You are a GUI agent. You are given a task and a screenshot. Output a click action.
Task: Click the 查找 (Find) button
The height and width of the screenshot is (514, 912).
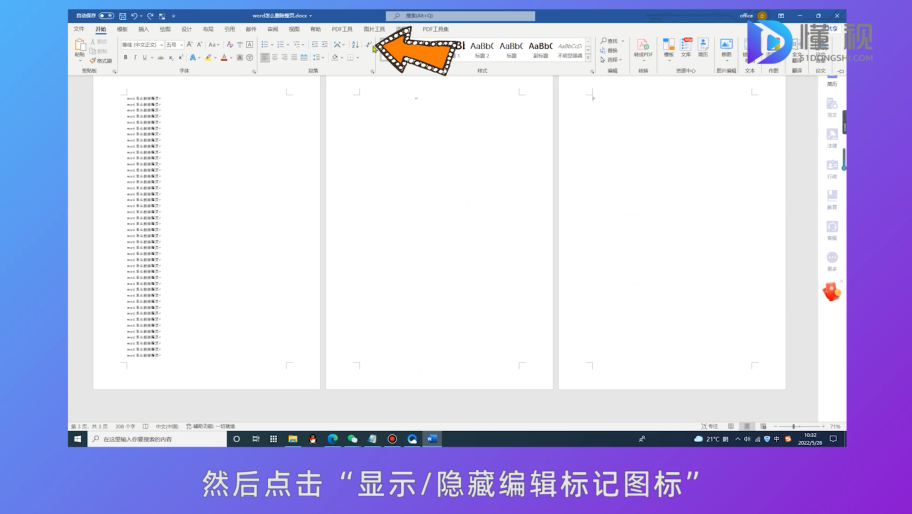[x=610, y=41]
